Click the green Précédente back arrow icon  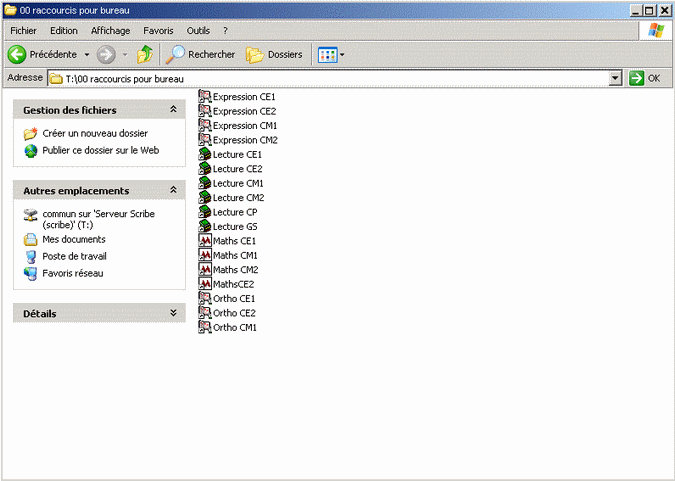[x=17, y=55]
